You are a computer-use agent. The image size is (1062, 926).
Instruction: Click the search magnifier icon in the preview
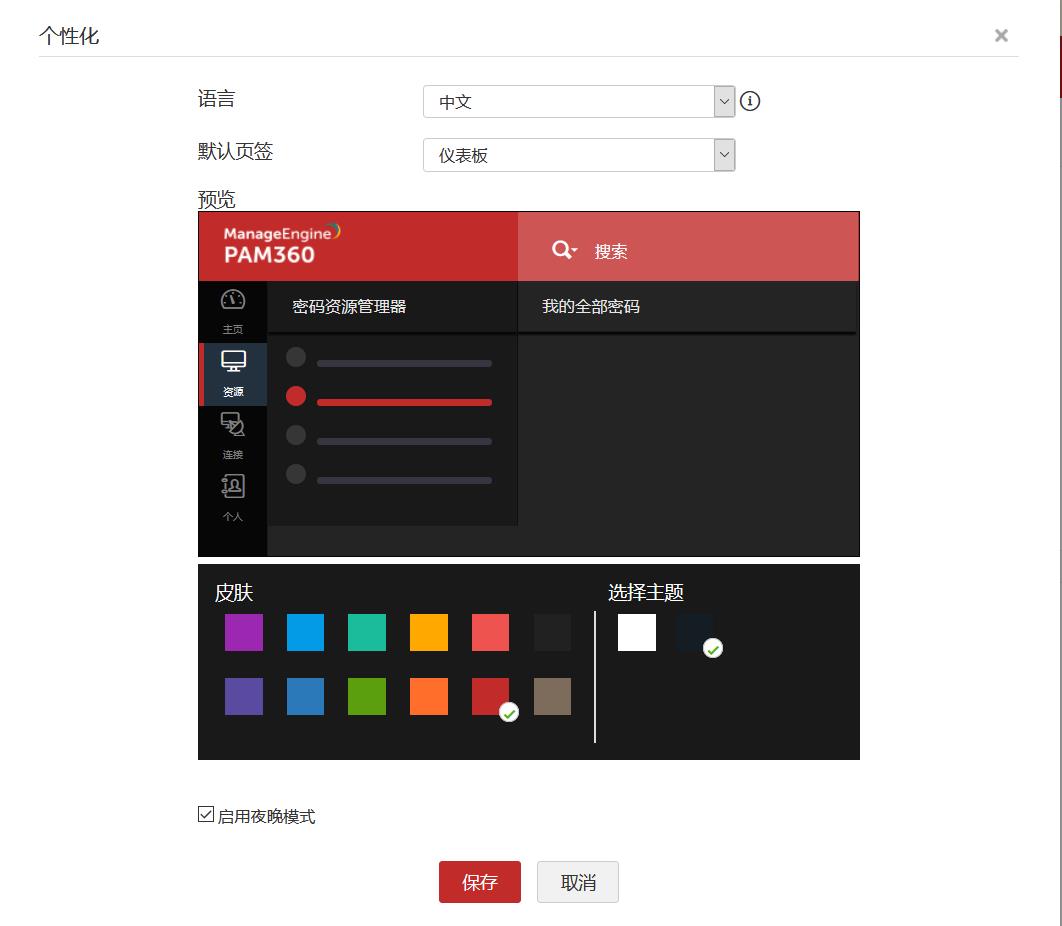tap(564, 250)
